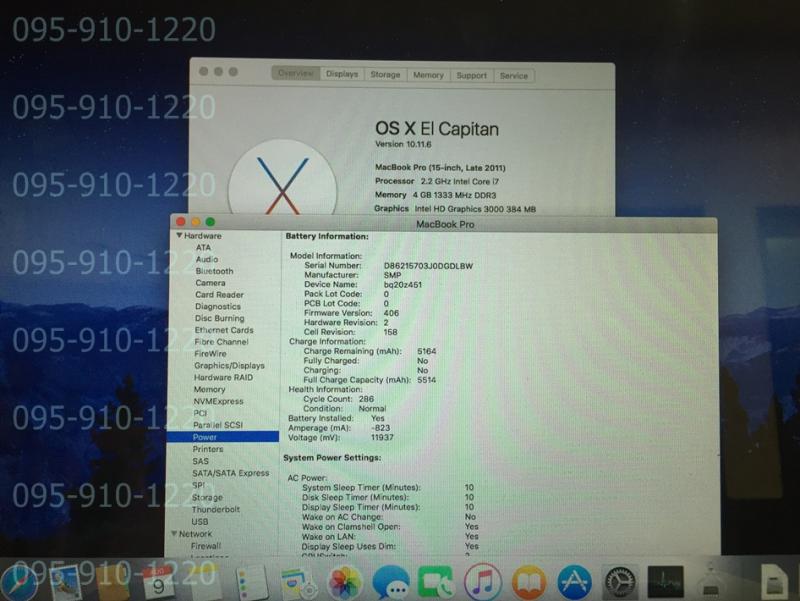Open FaceTime from the Dock
Viewport: 800px width, 601px height.
pyautogui.click(x=437, y=582)
